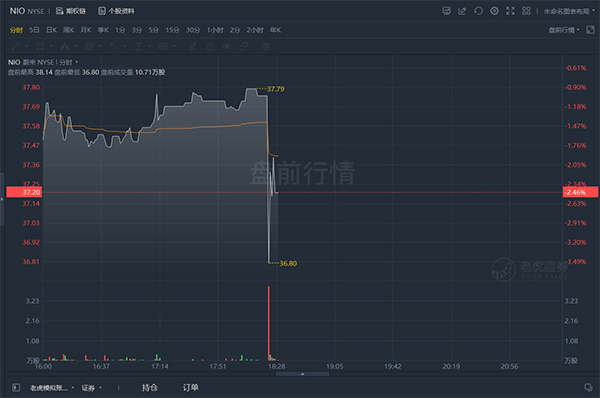Select the 15分 interval tab

coord(172,30)
